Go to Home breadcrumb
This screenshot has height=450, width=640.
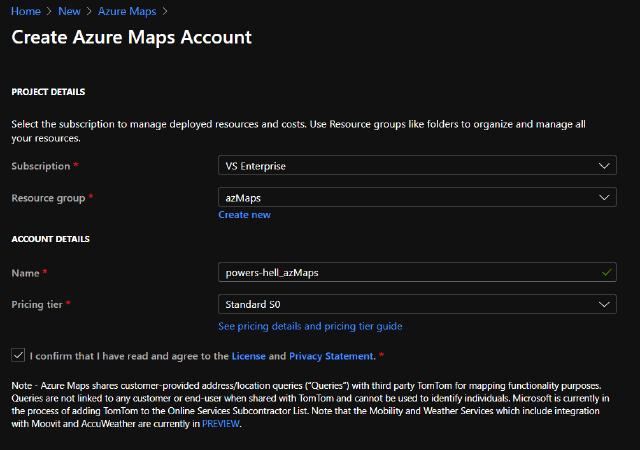pos(25,11)
